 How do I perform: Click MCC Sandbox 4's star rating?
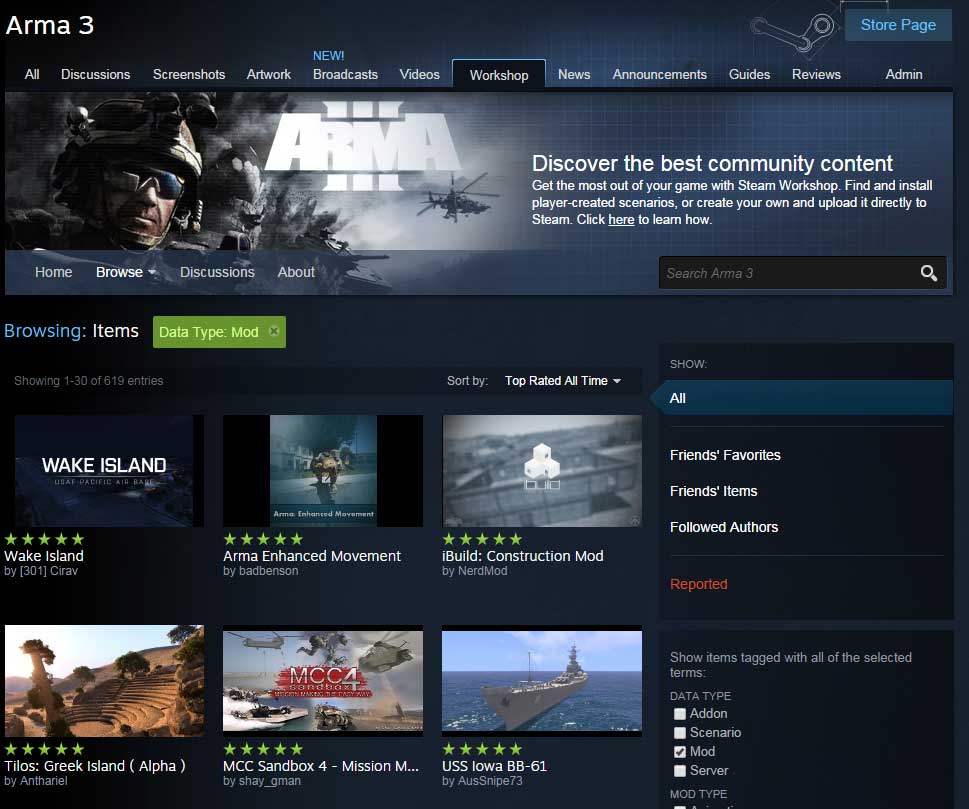(263, 749)
